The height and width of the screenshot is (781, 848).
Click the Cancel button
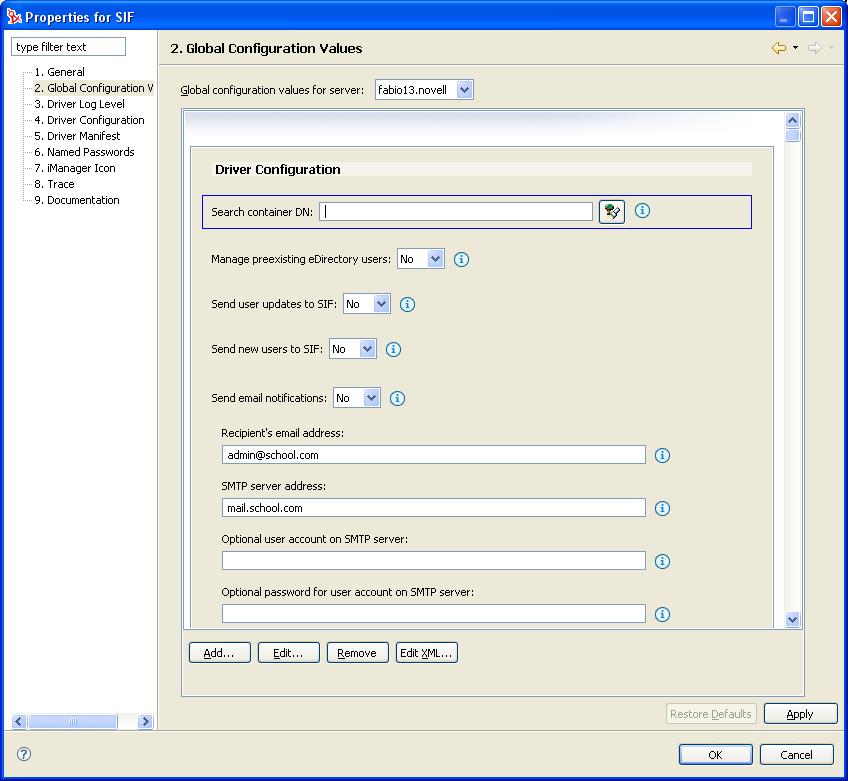point(797,754)
